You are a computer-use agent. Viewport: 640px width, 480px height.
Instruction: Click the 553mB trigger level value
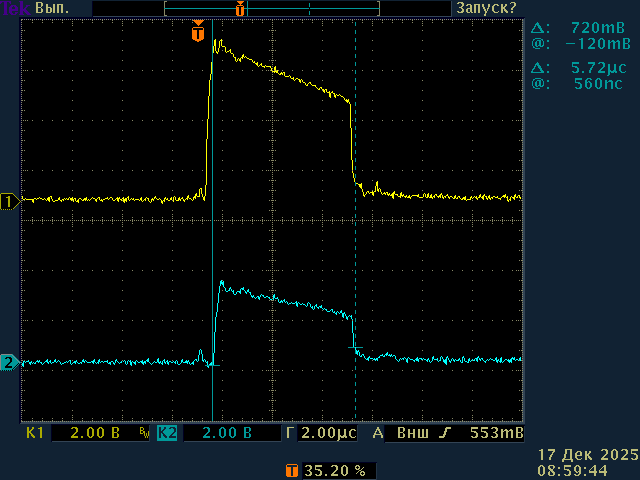tap(496, 434)
